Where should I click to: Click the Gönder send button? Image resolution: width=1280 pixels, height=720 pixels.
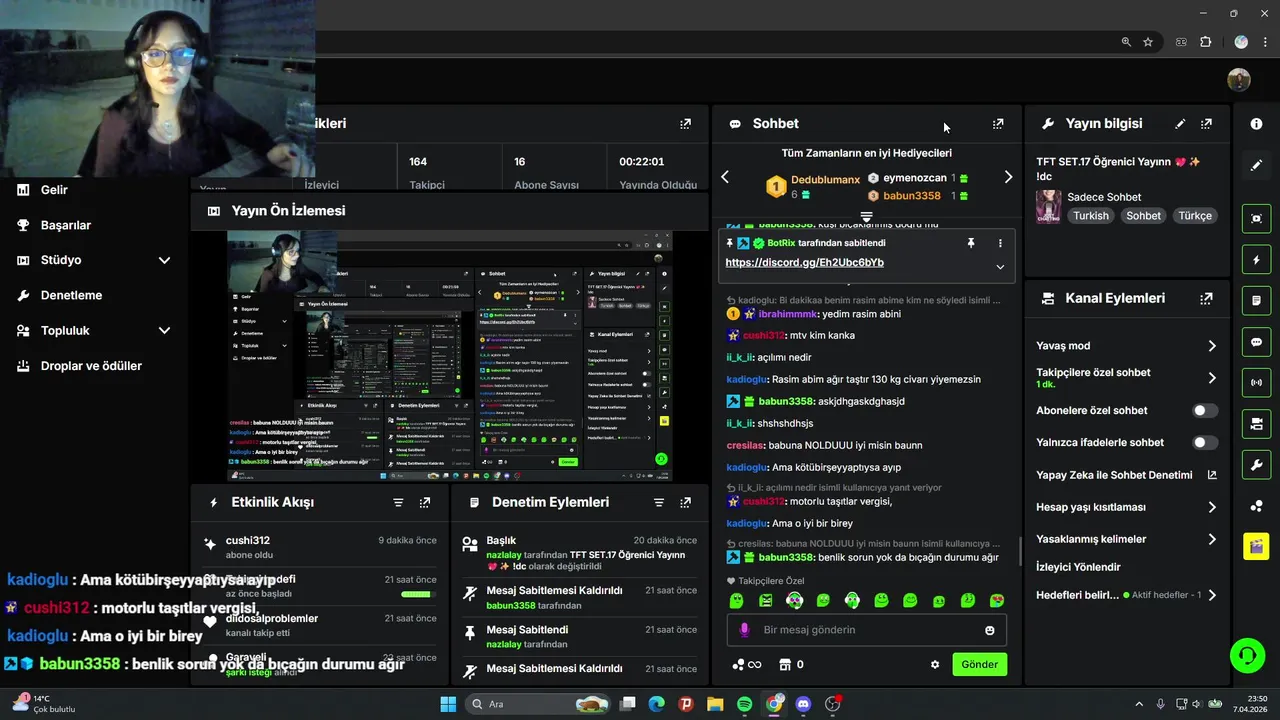point(980,665)
